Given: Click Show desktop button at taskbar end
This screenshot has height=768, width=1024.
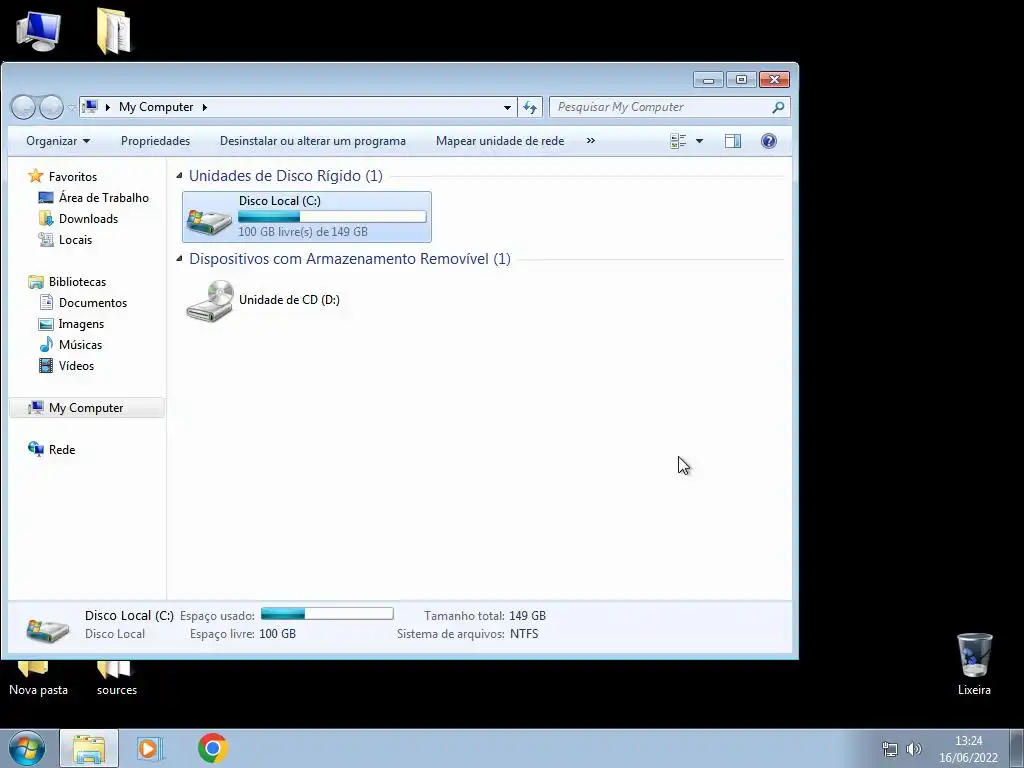Looking at the screenshot, I should pos(1017,748).
